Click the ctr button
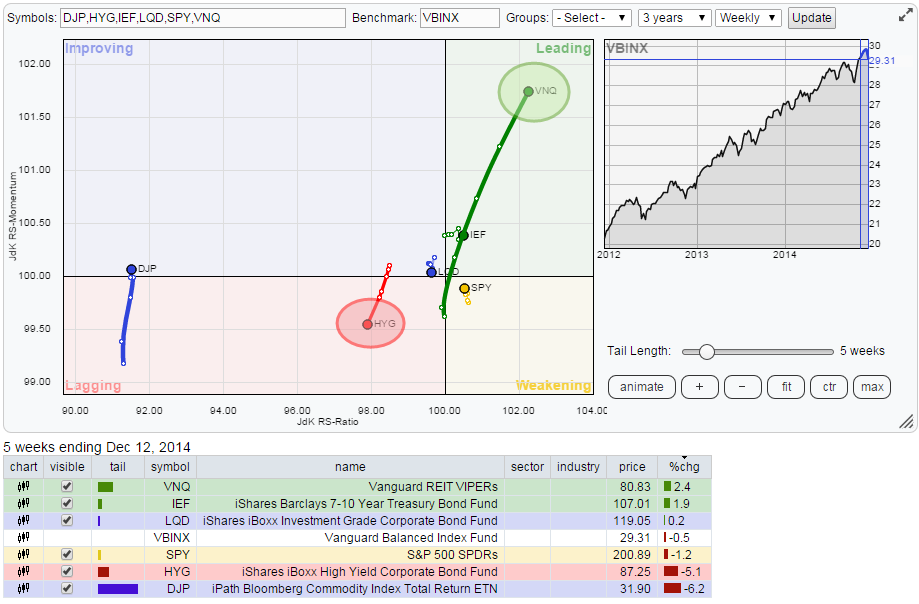This screenshot has height=604, width=919. [829, 387]
